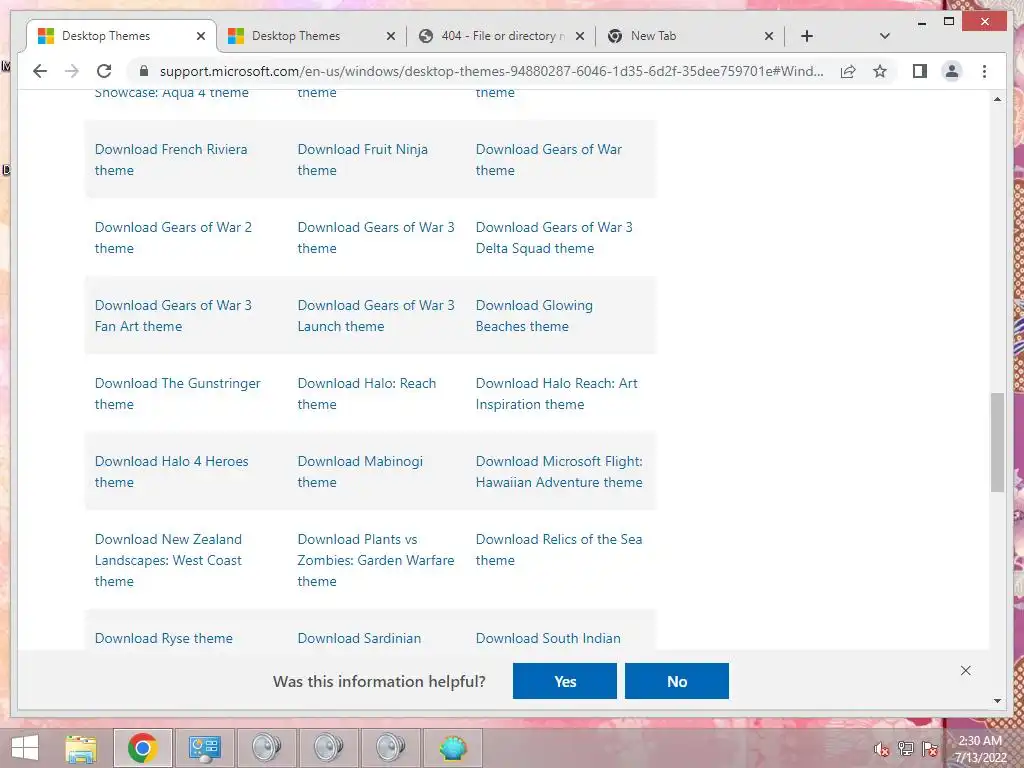The image size is (1024, 768).
Task: Answer No to helpful feedback
Action: (x=677, y=681)
